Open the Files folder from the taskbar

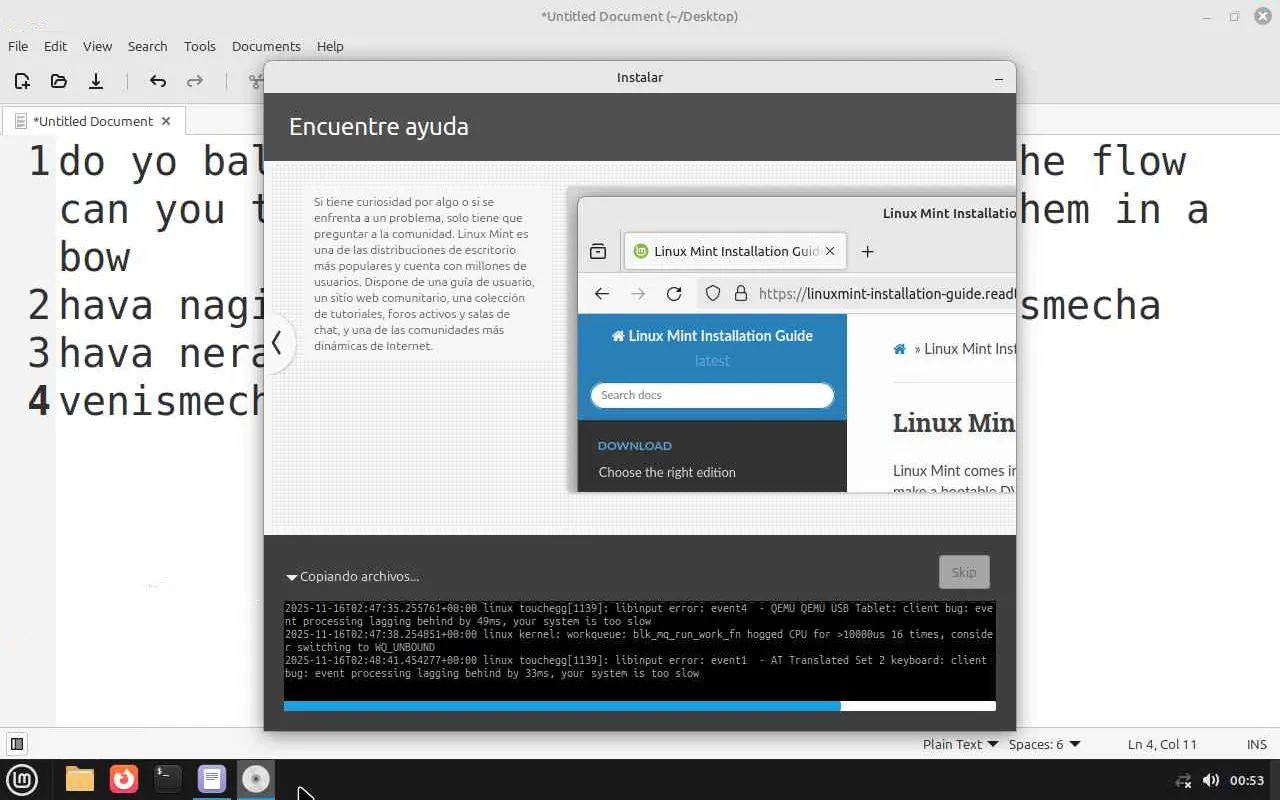(80, 779)
